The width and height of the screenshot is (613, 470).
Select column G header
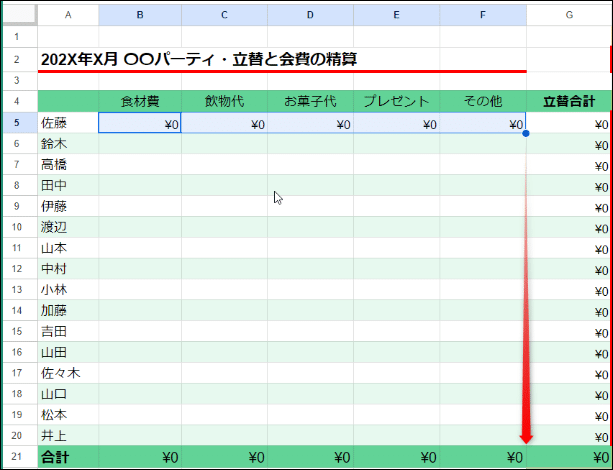[x=569, y=15]
